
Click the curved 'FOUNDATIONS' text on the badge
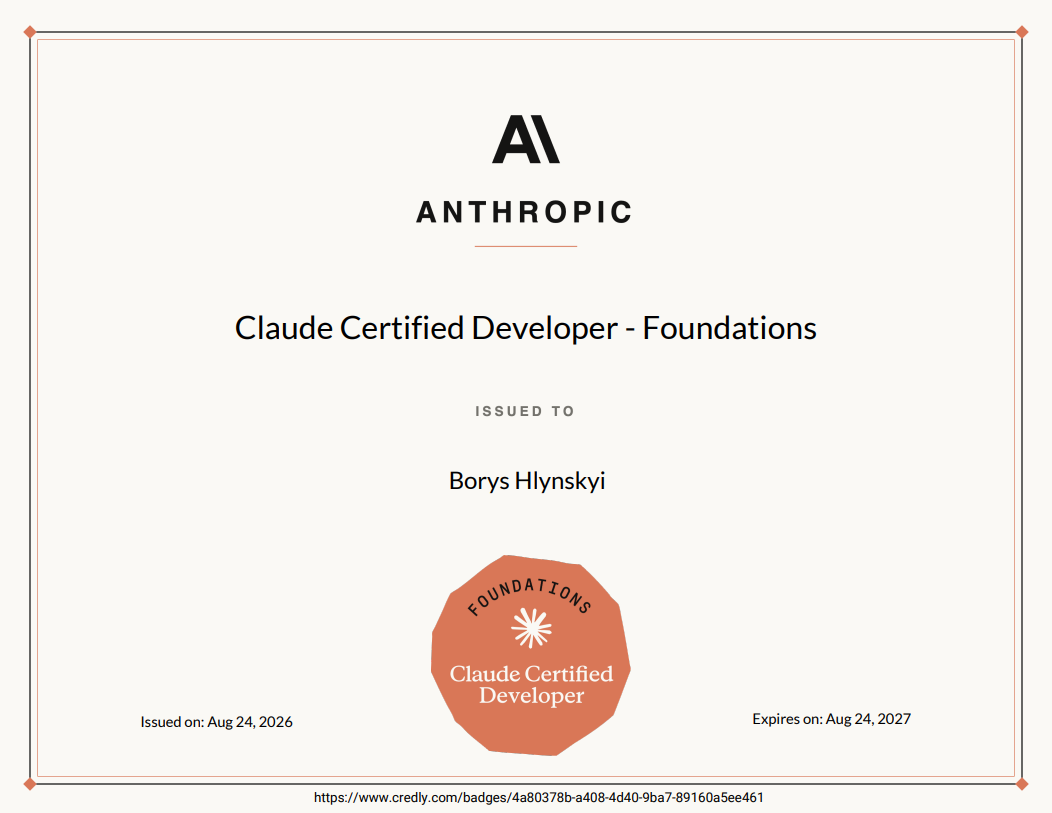pos(529,596)
